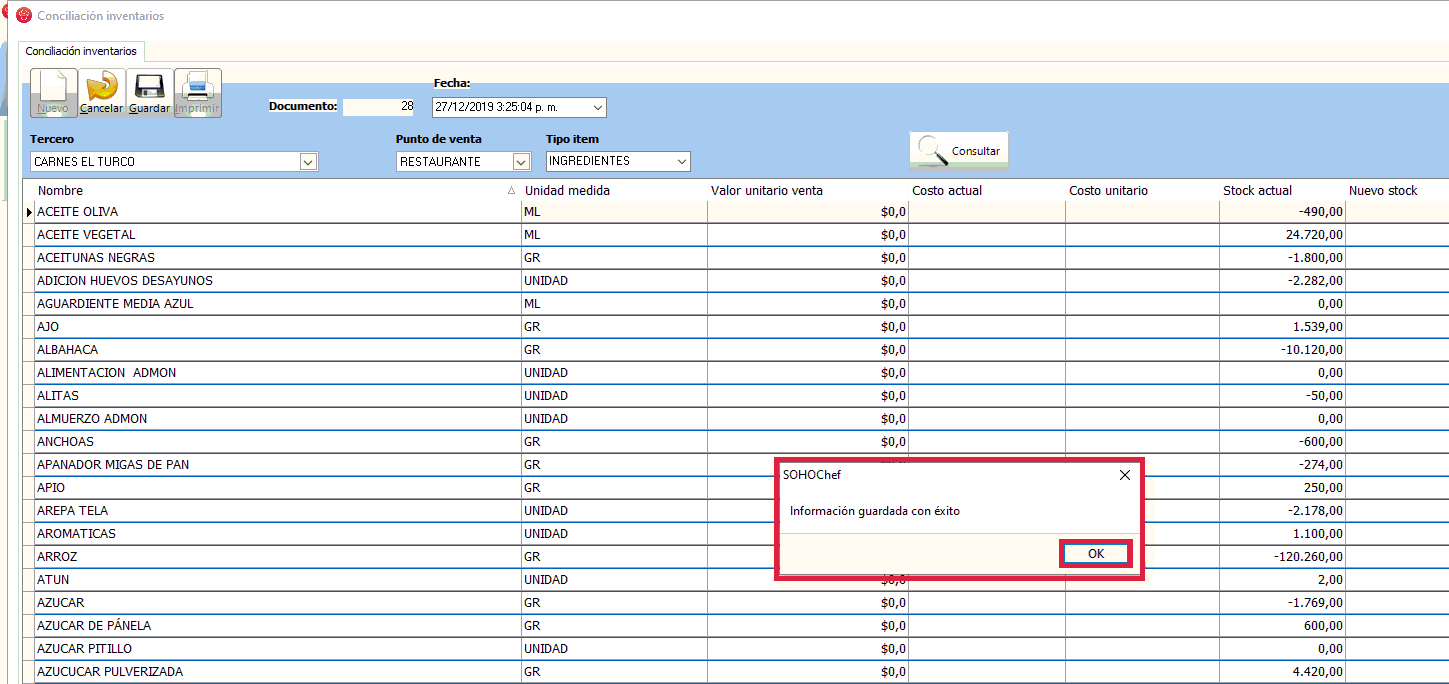Click the Stock actual column header
The width and height of the screenshot is (1449, 684).
(x=1257, y=190)
